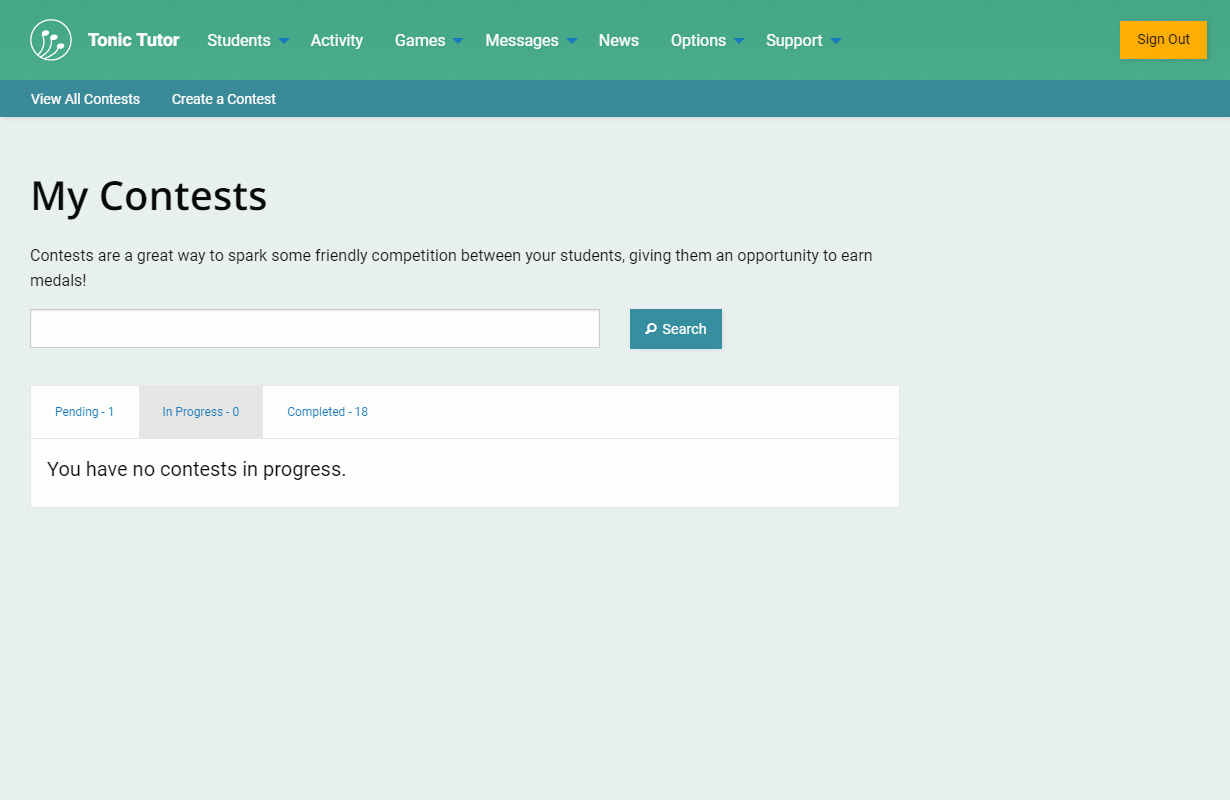The image size is (1230, 800).
Task: Click the magnifier icon on the Search button
Action: click(x=651, y=329)
